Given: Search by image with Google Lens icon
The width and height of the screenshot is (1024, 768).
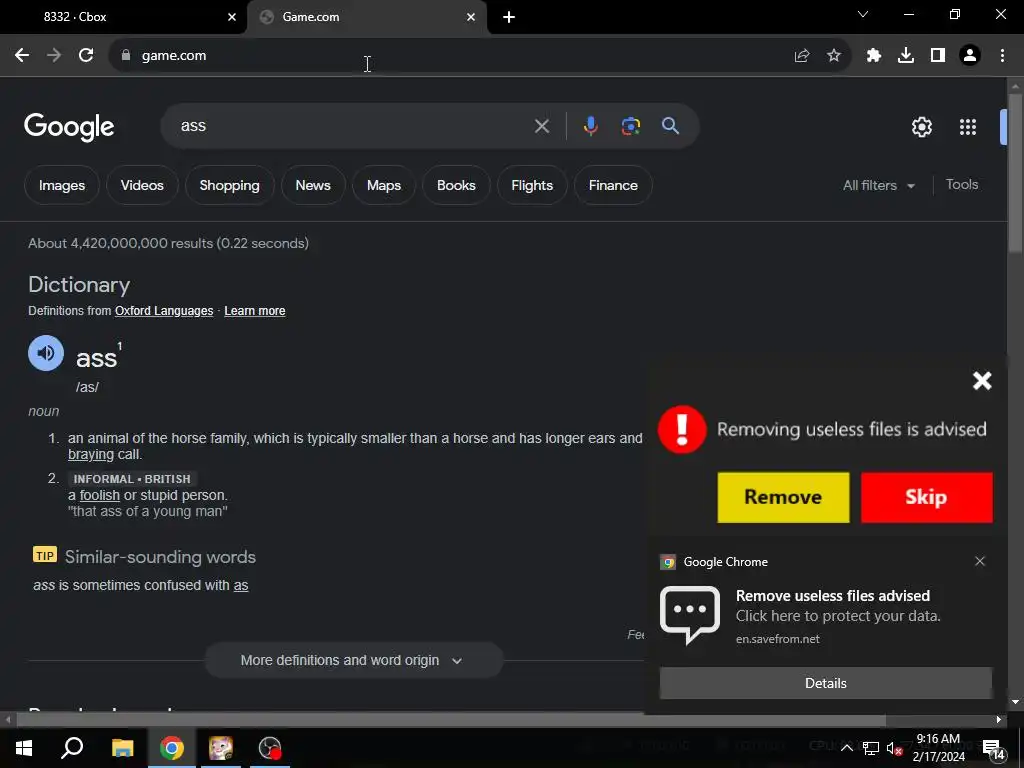Looking at the screenshot, I should coord(630,125).
